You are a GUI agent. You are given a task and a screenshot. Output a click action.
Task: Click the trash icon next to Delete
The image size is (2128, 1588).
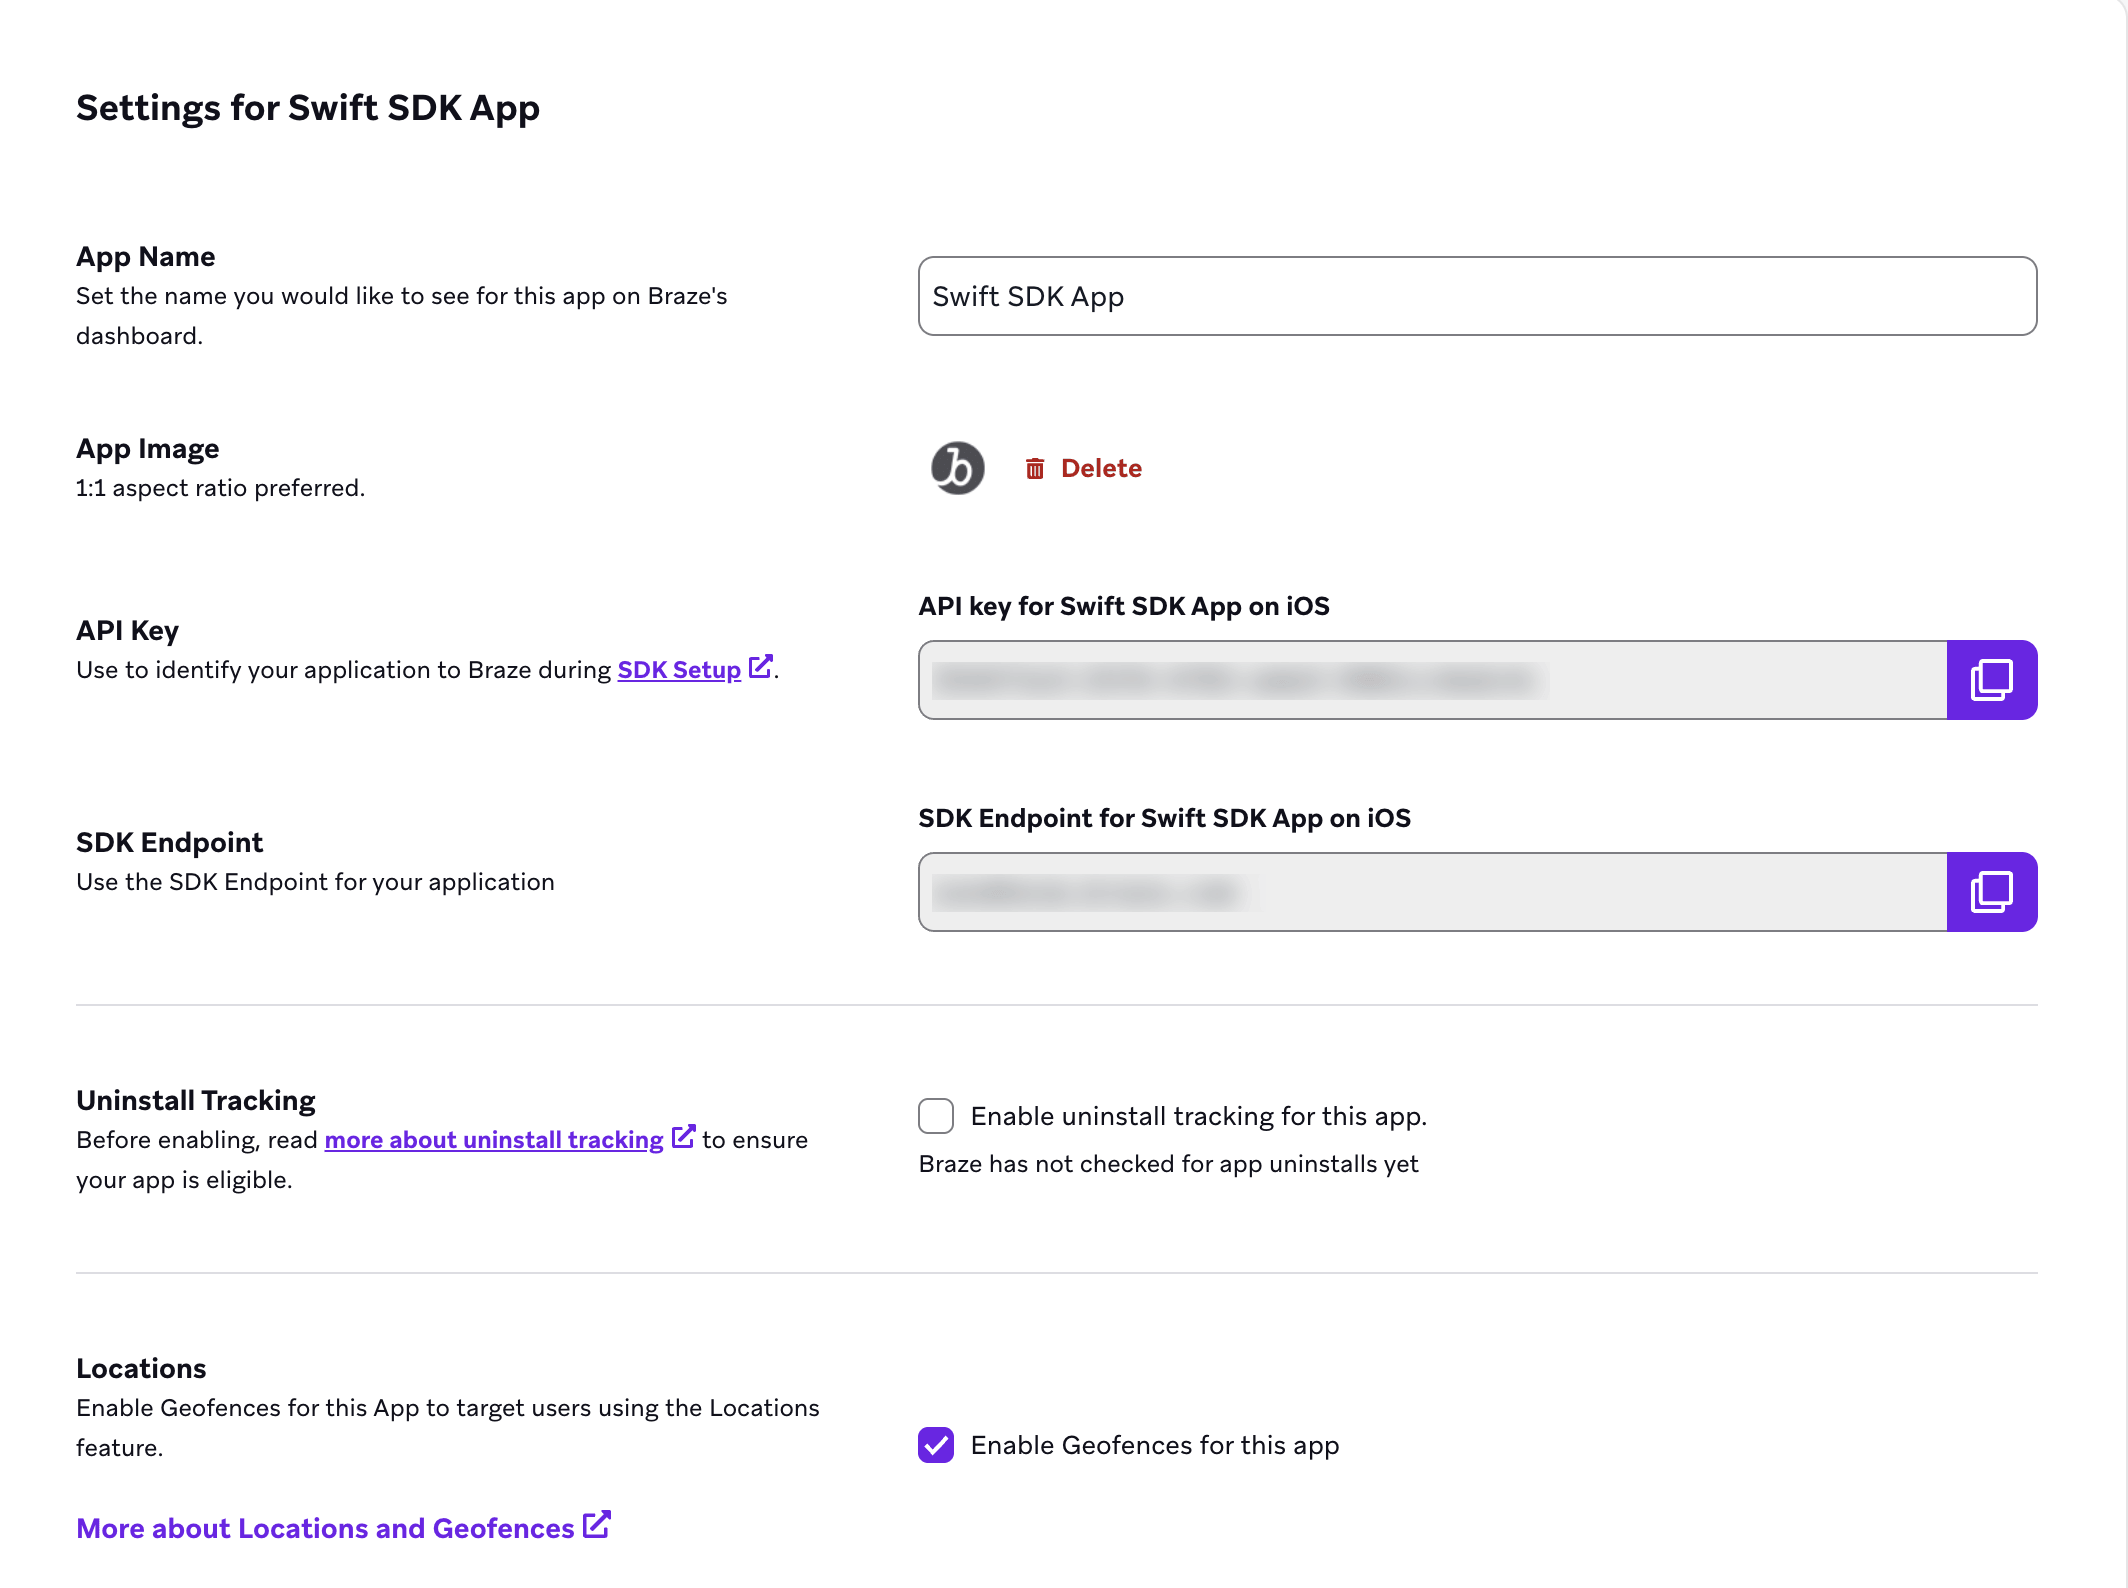coord(1035,469)
